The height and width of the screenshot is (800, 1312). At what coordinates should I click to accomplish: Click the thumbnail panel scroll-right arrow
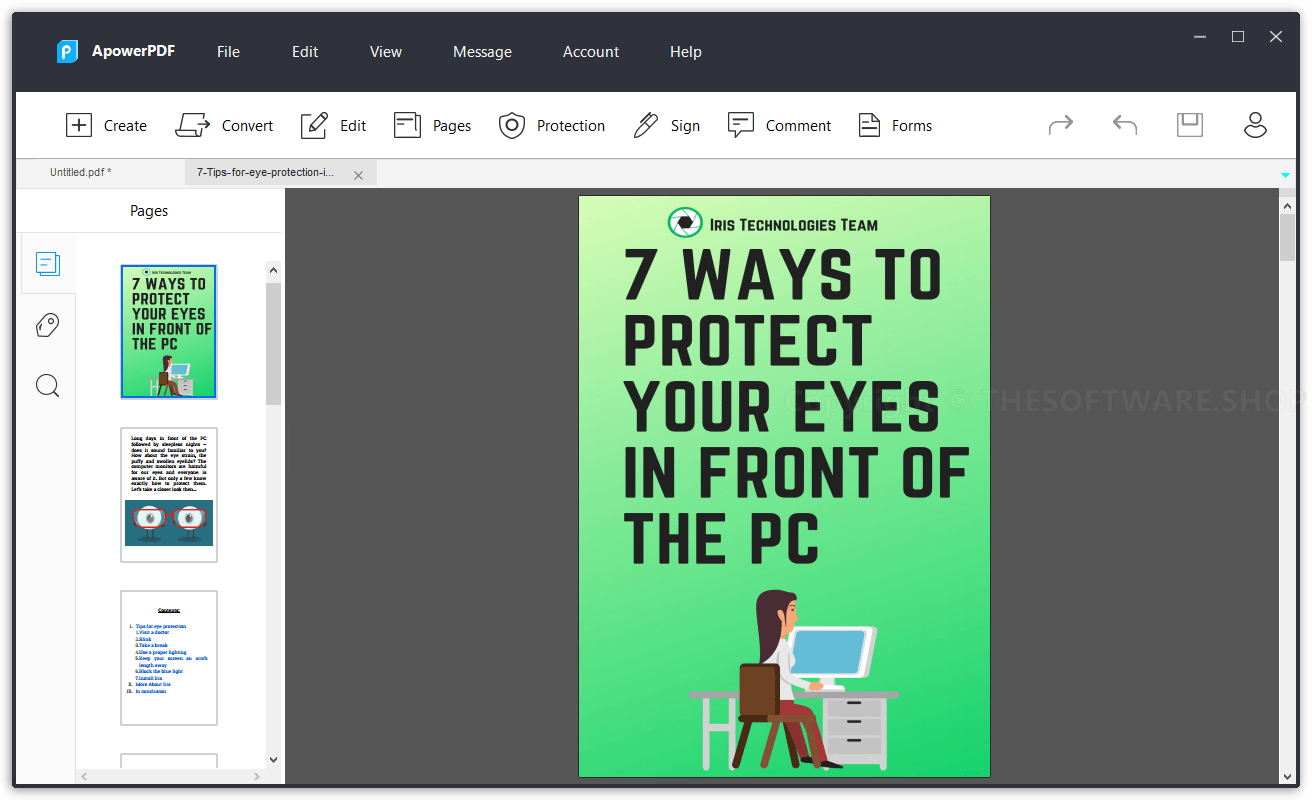point(257,776)
